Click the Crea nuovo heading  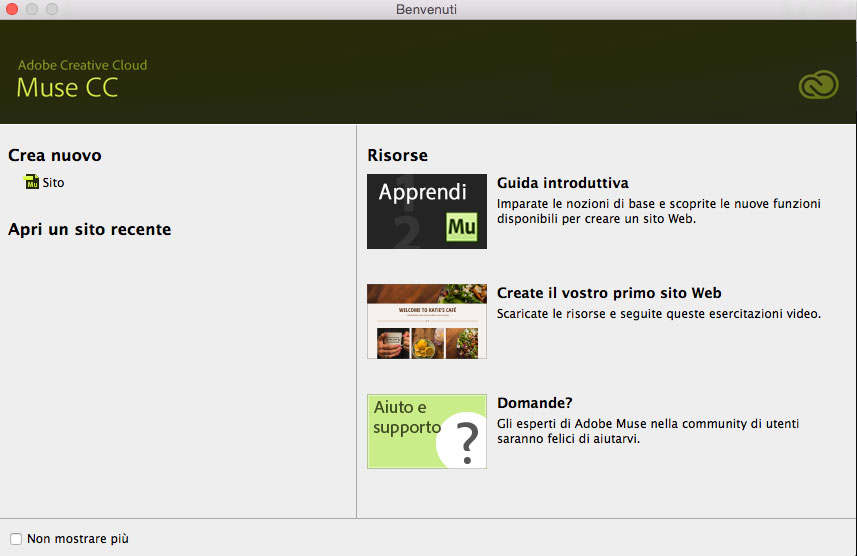pyautogui.click(x=55, y=155)
